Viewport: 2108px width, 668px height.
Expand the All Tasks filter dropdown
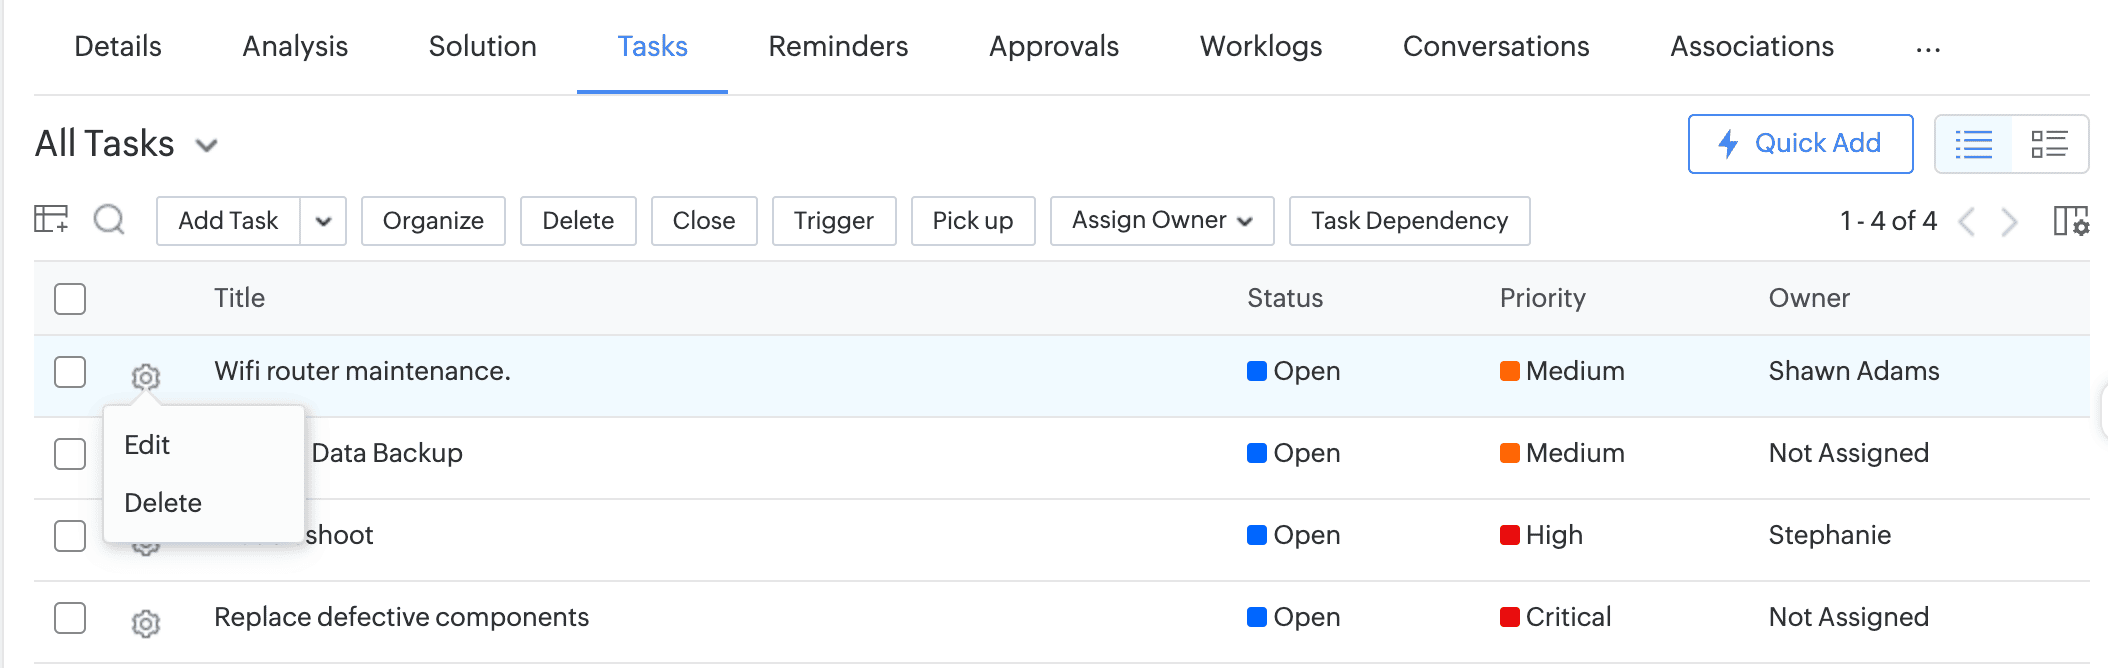pyautogui.click(x=207, y=146)
